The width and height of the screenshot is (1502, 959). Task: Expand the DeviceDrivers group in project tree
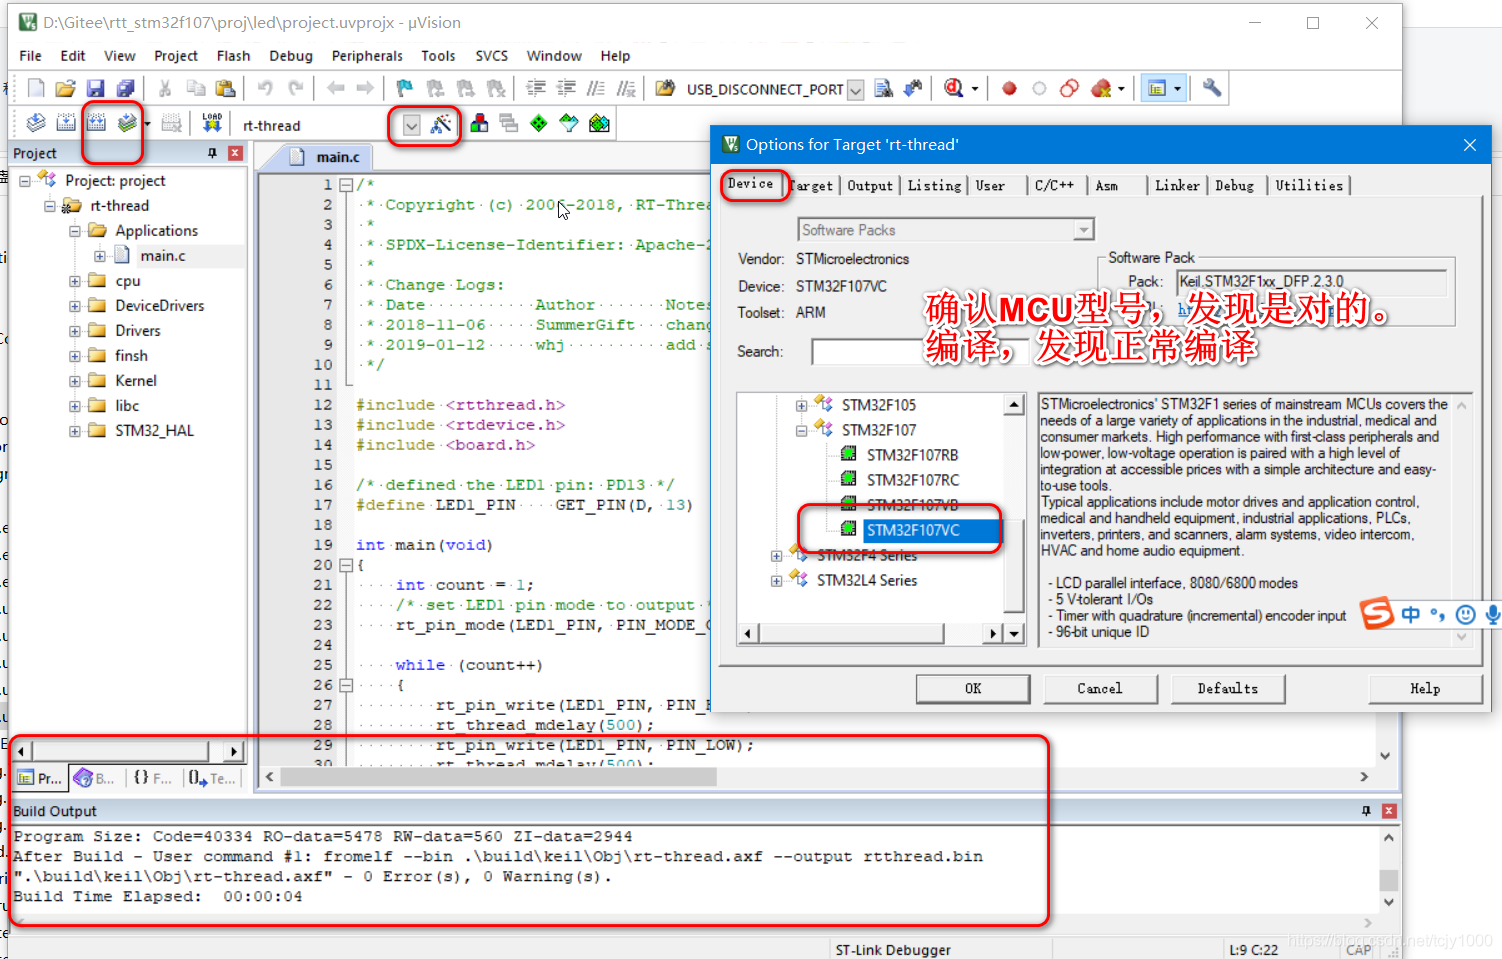[x=75, y=306]
